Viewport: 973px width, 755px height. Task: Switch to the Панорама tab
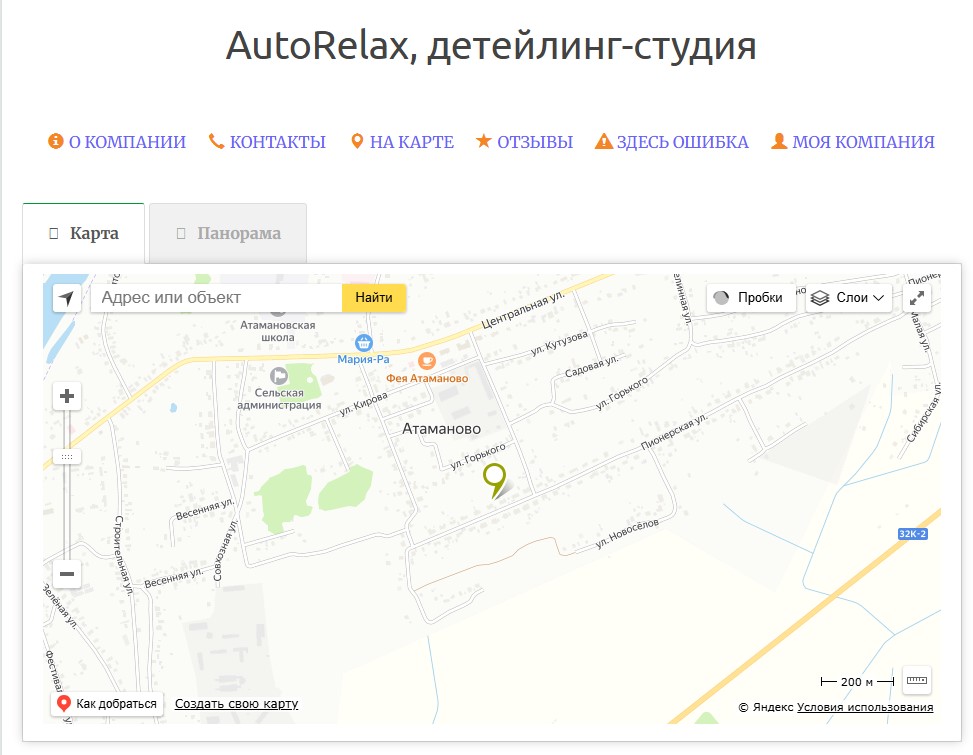click(x=228, y=233)
